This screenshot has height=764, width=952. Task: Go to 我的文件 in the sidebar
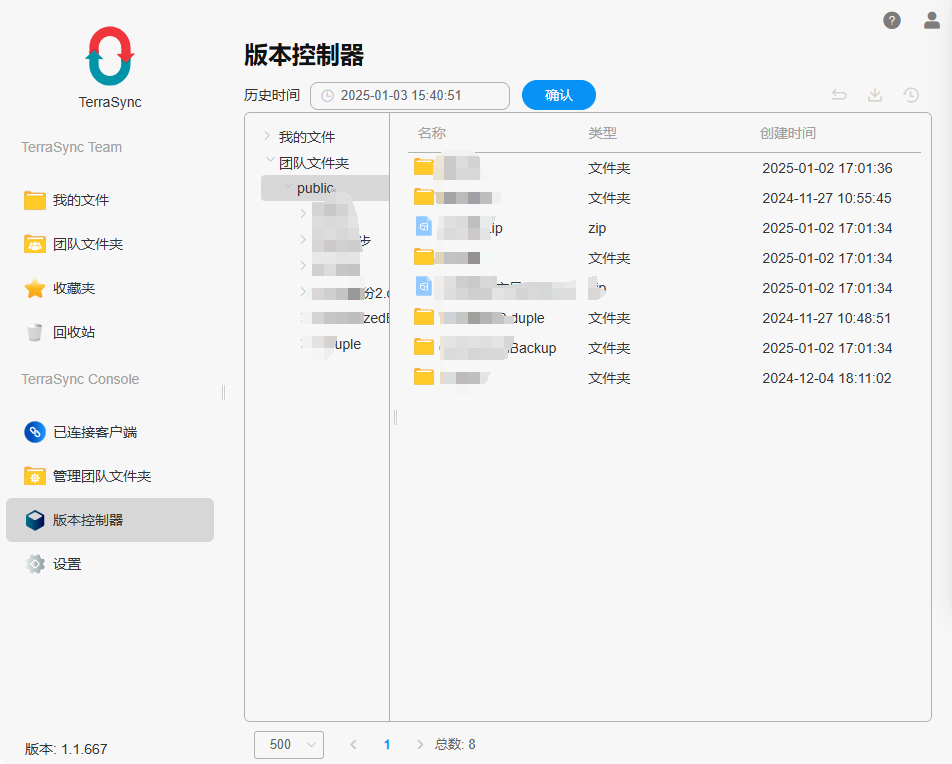point(80,200)
